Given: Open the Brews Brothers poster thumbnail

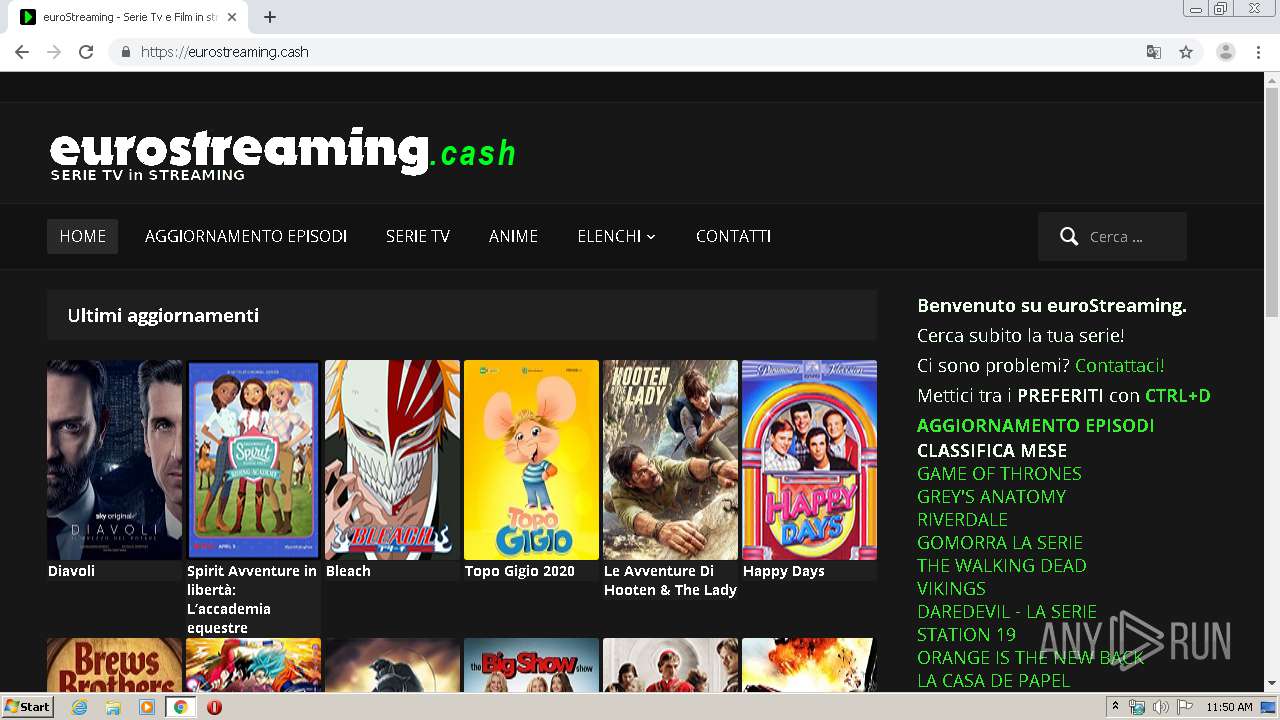Looking at the screenshot, I should point(115,665).
